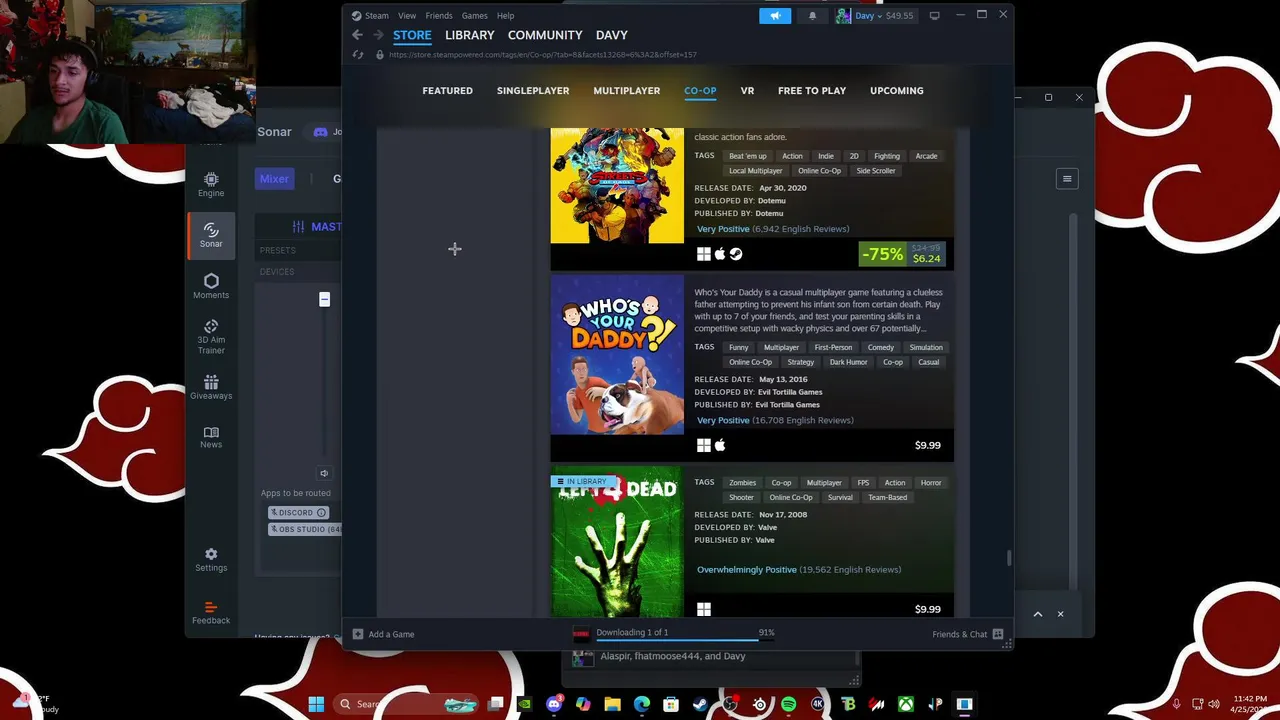Open the Left 4 Dead cover art
Viewport: 1280px width, 720px height.
click(617, 542)
